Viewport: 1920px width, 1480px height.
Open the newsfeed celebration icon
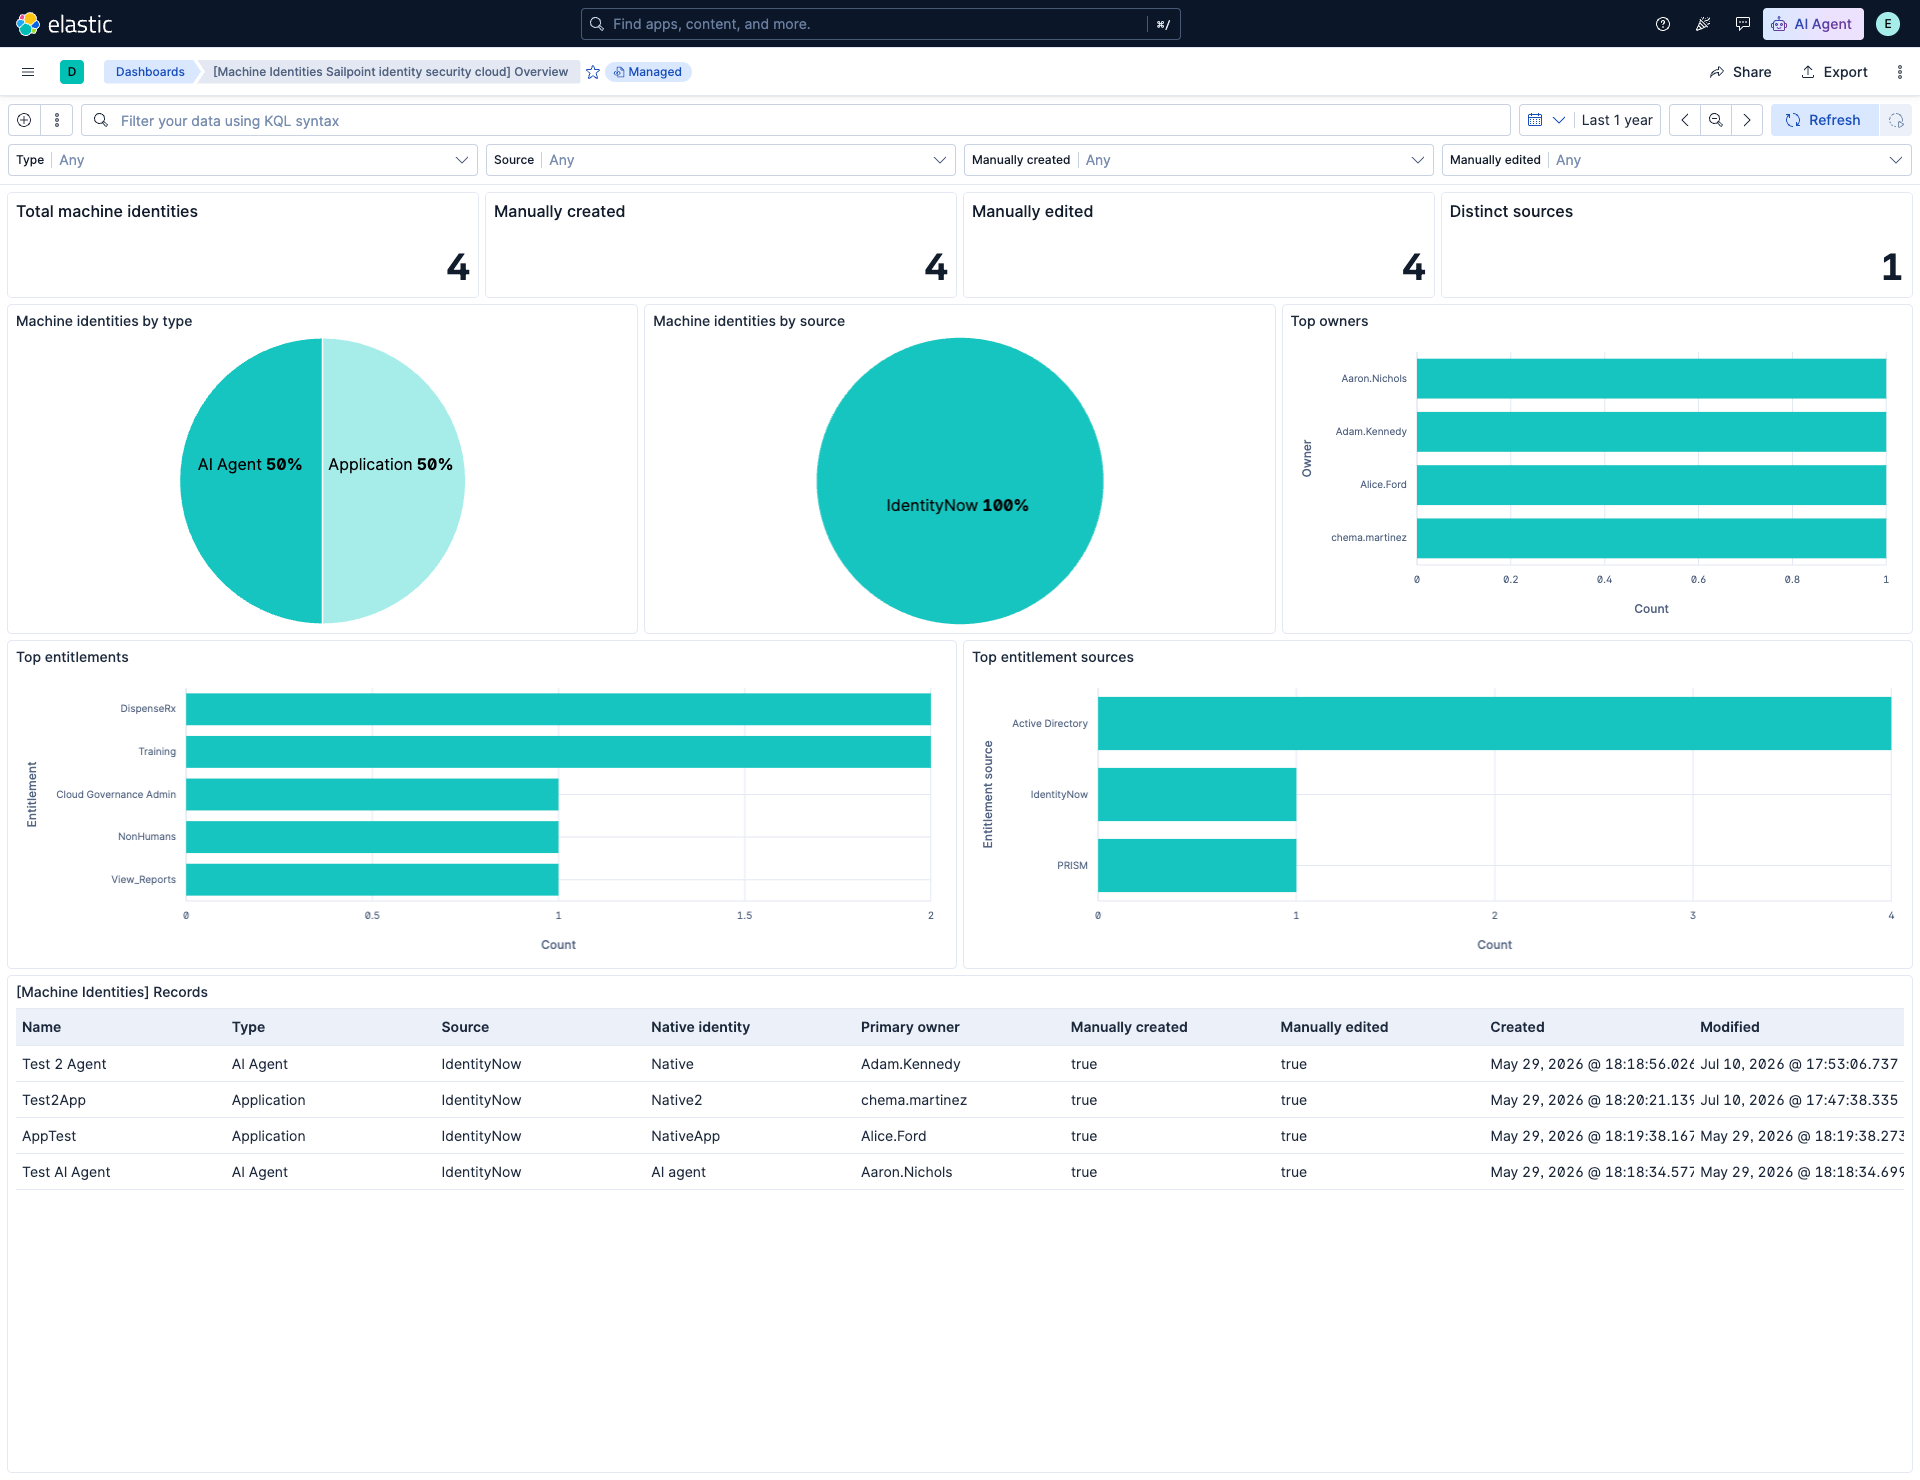tap(1703, 24)
